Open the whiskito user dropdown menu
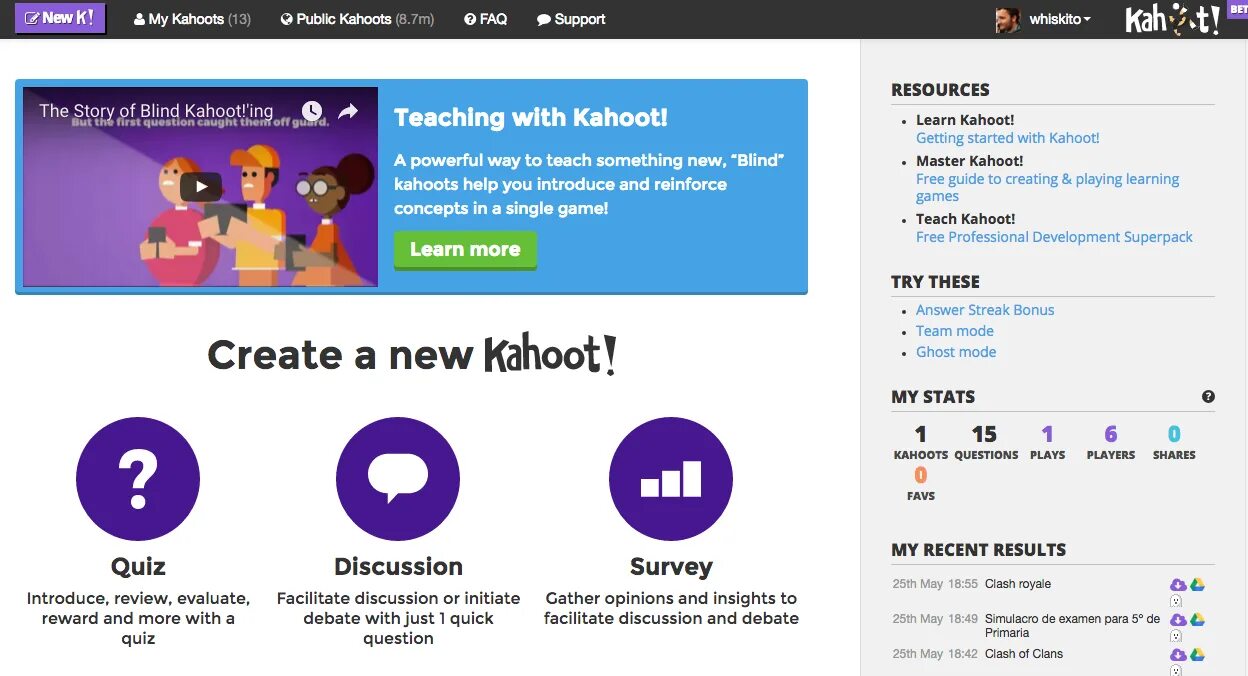1248x676 pixels. click(1044, 19)
